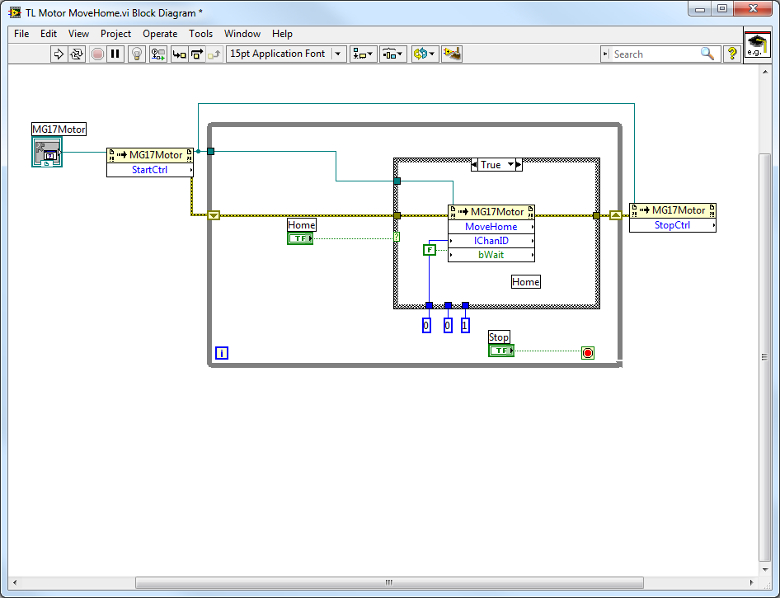Image resolution: width=780 pixels, height=598 pixels.
Task: Toggle Retain Wire Values button
Action: [158, 54]
